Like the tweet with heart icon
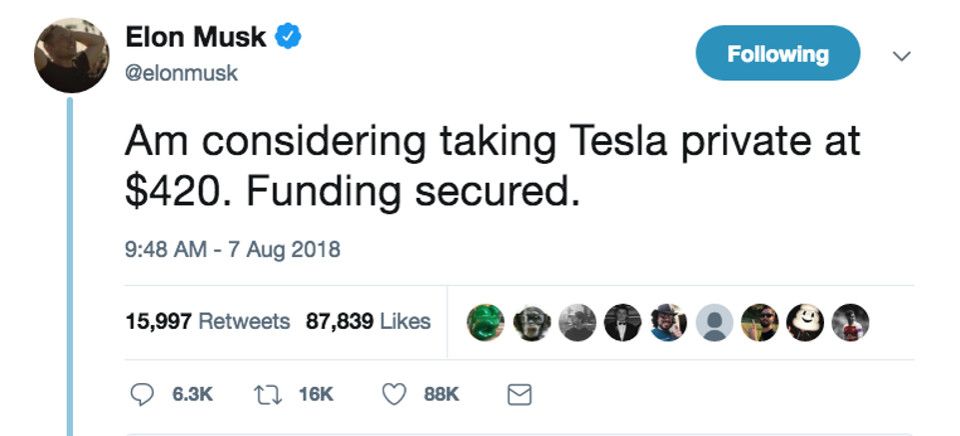Viewport: 960px width, 436px height. coord(396,395)
